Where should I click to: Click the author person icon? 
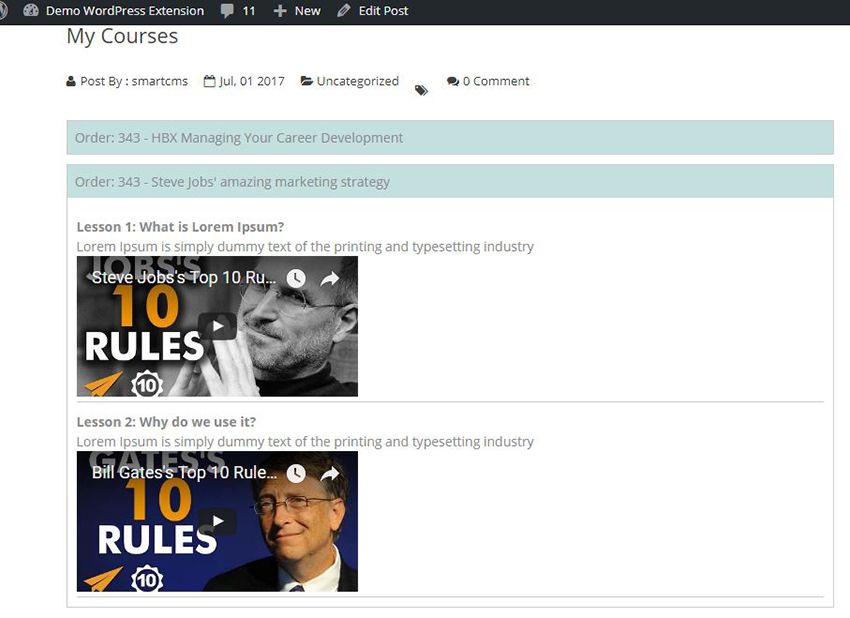pyautogui.click(x=70, y=81)
